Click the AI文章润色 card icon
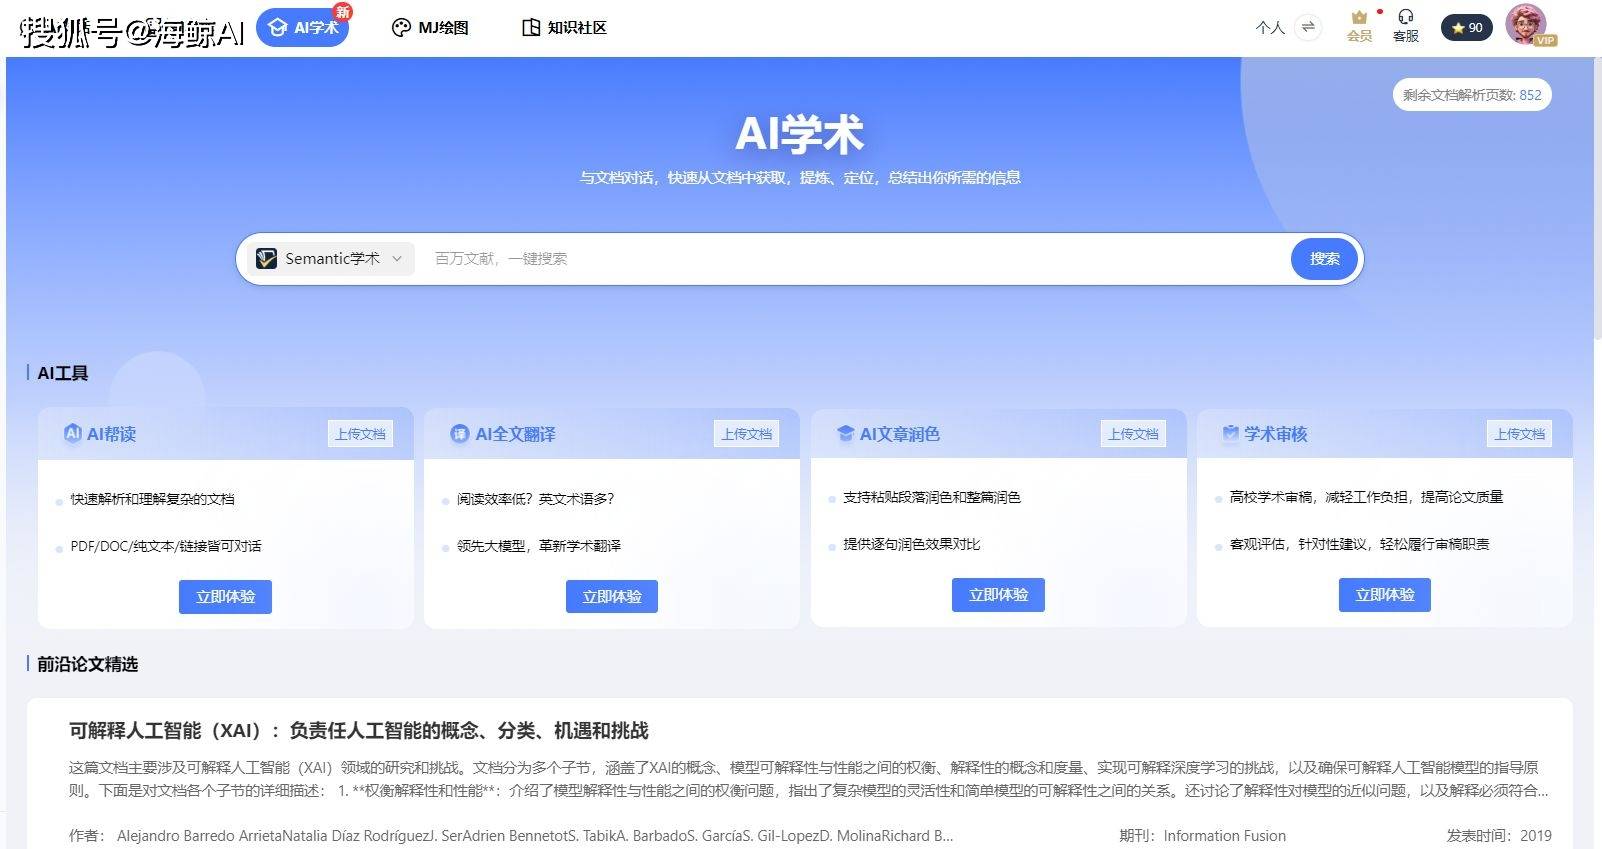The width and height of the screenshot is (1602, 849). (845, 433)
